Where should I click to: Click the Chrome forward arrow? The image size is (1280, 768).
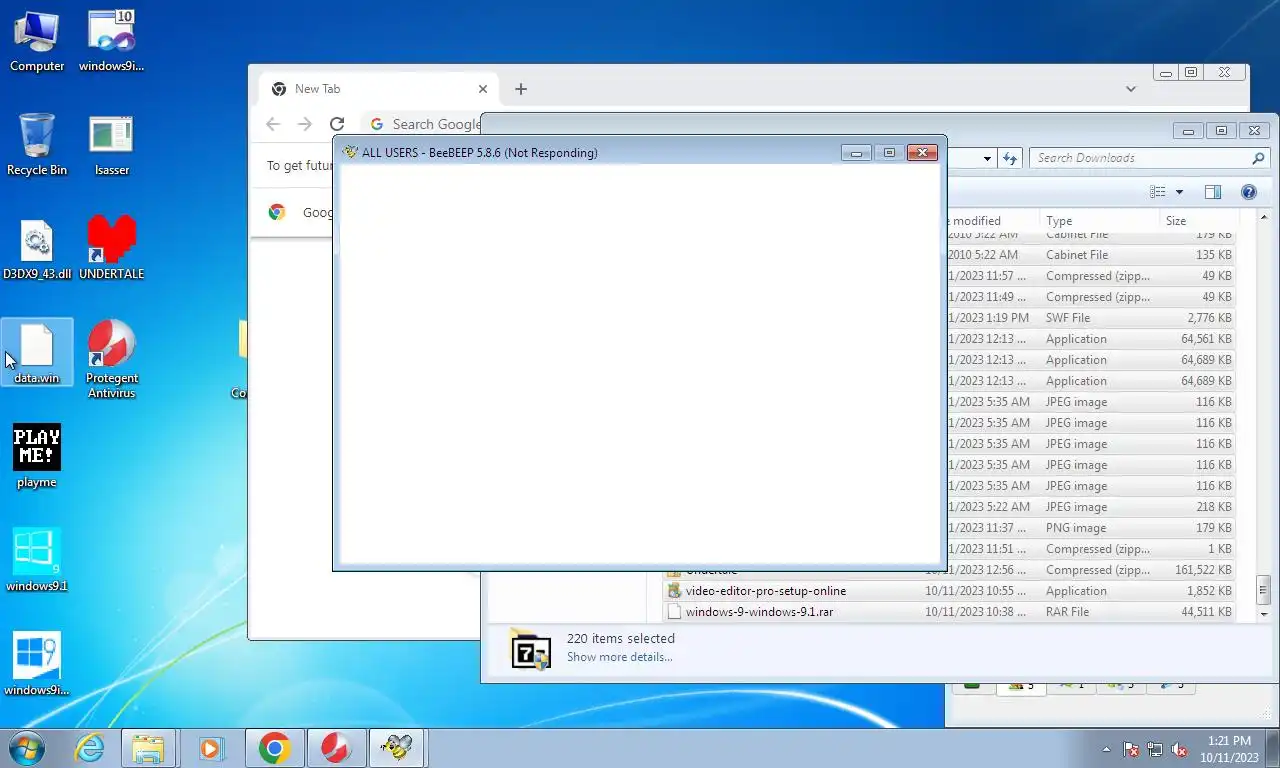point(305,124)
